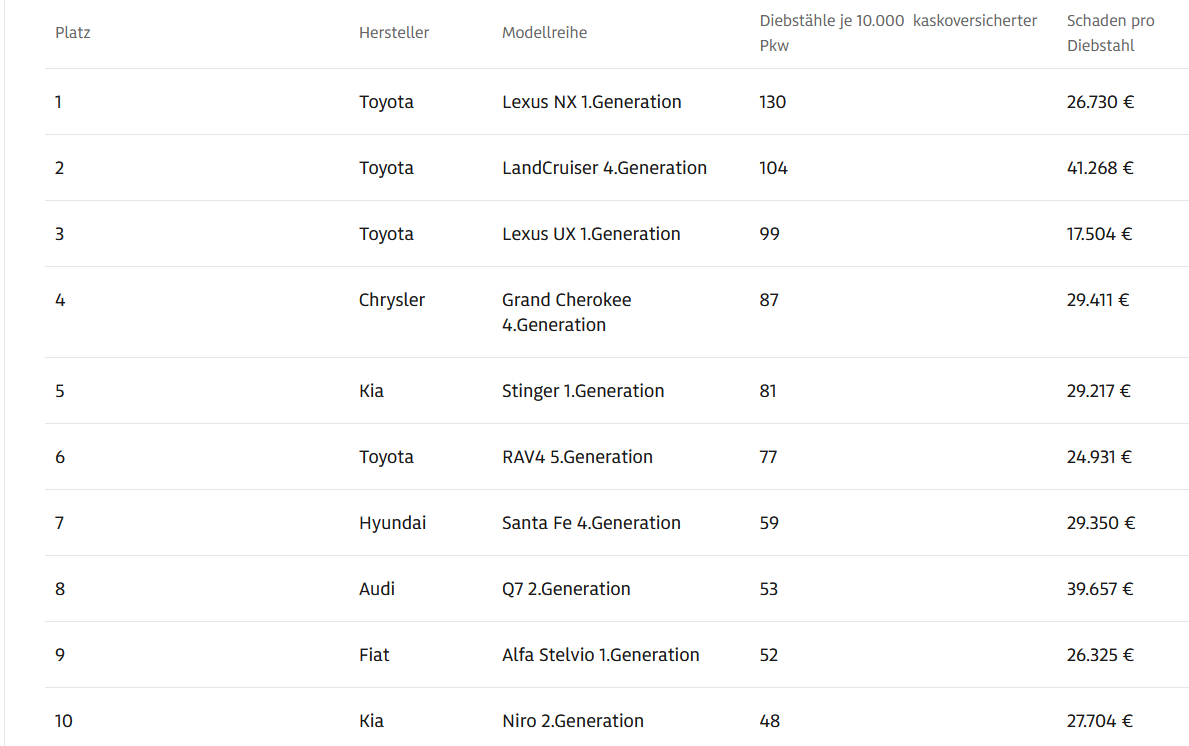
Task: Click the 'Diebstähle je 10.000 kaskoversicherter Pkw' header
Action: (898, 33)
